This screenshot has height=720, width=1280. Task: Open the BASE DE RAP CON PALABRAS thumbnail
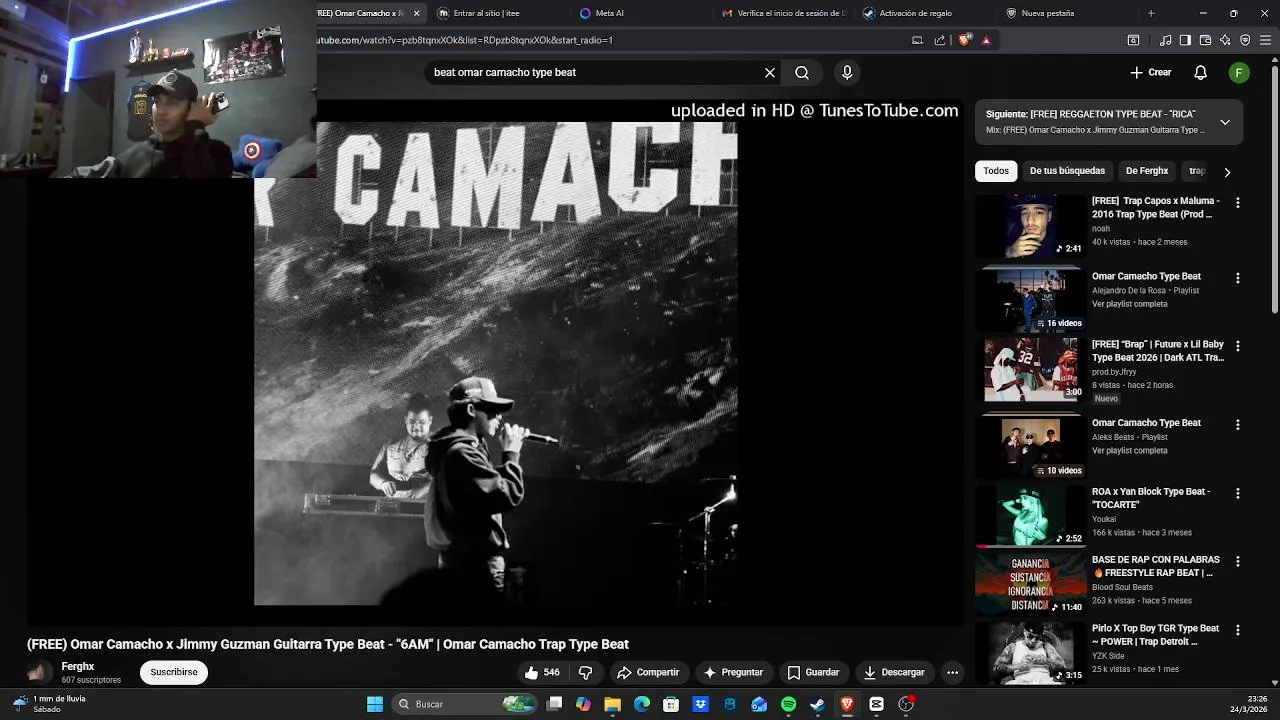[1030, 584]
